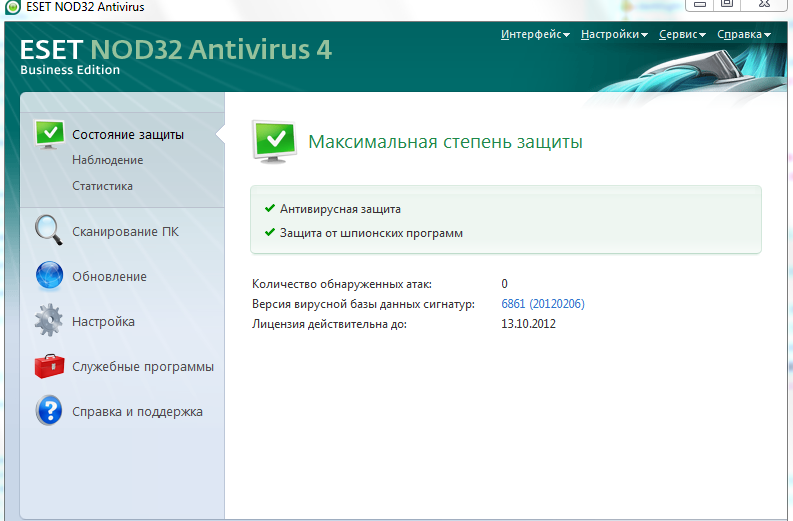
Task: Open Справка и поддержка section
Action: point(138,412)
